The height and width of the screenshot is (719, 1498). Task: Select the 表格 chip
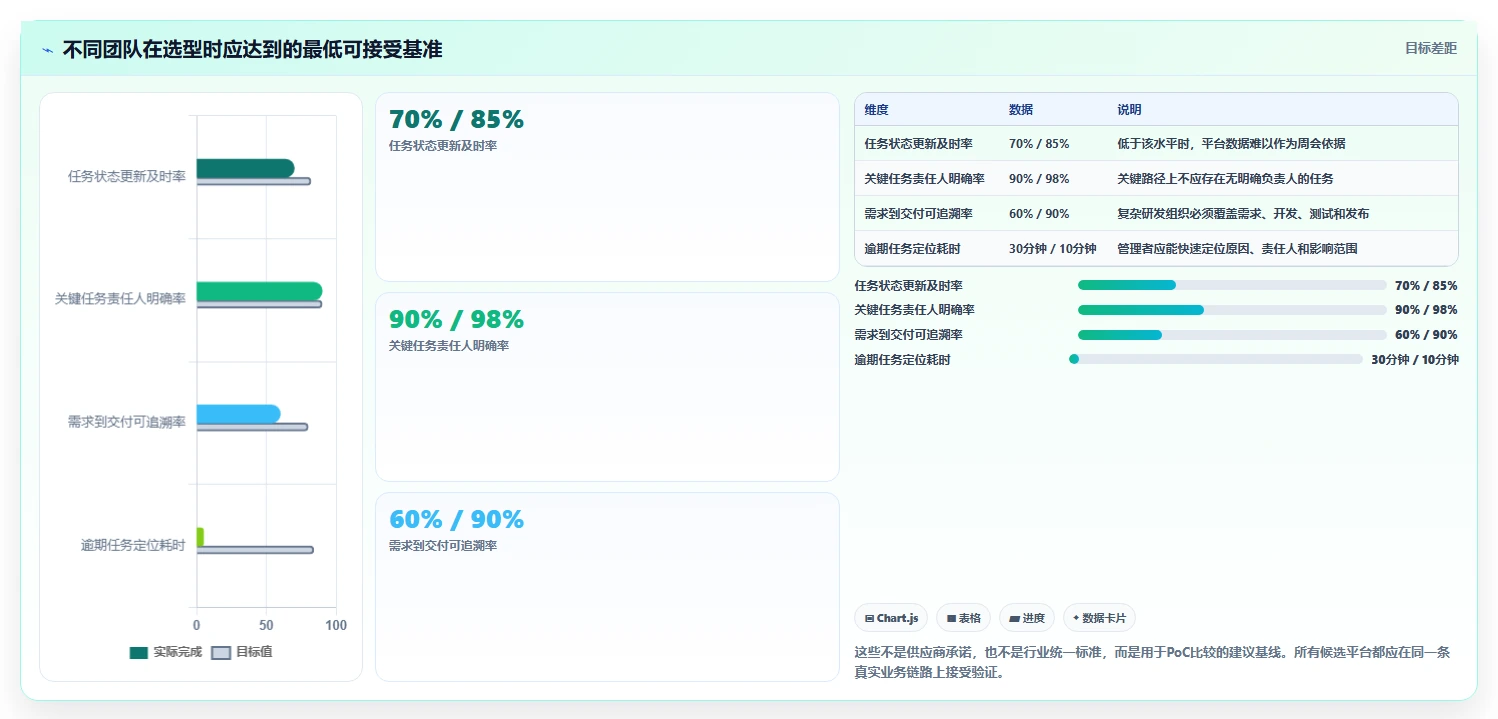pos(964,618)
